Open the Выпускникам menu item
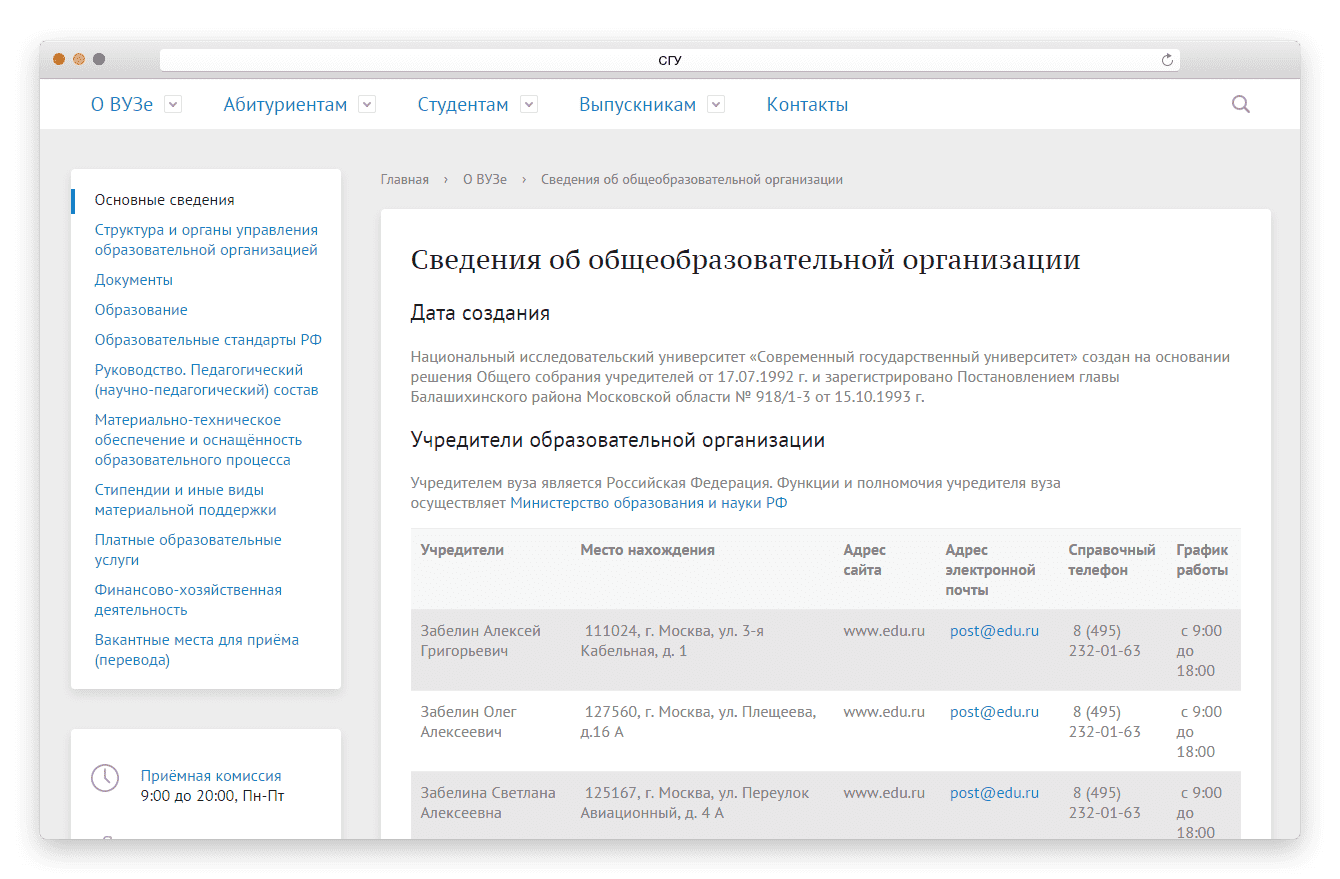Viewport: 1340px width, 879px height. 637,105
